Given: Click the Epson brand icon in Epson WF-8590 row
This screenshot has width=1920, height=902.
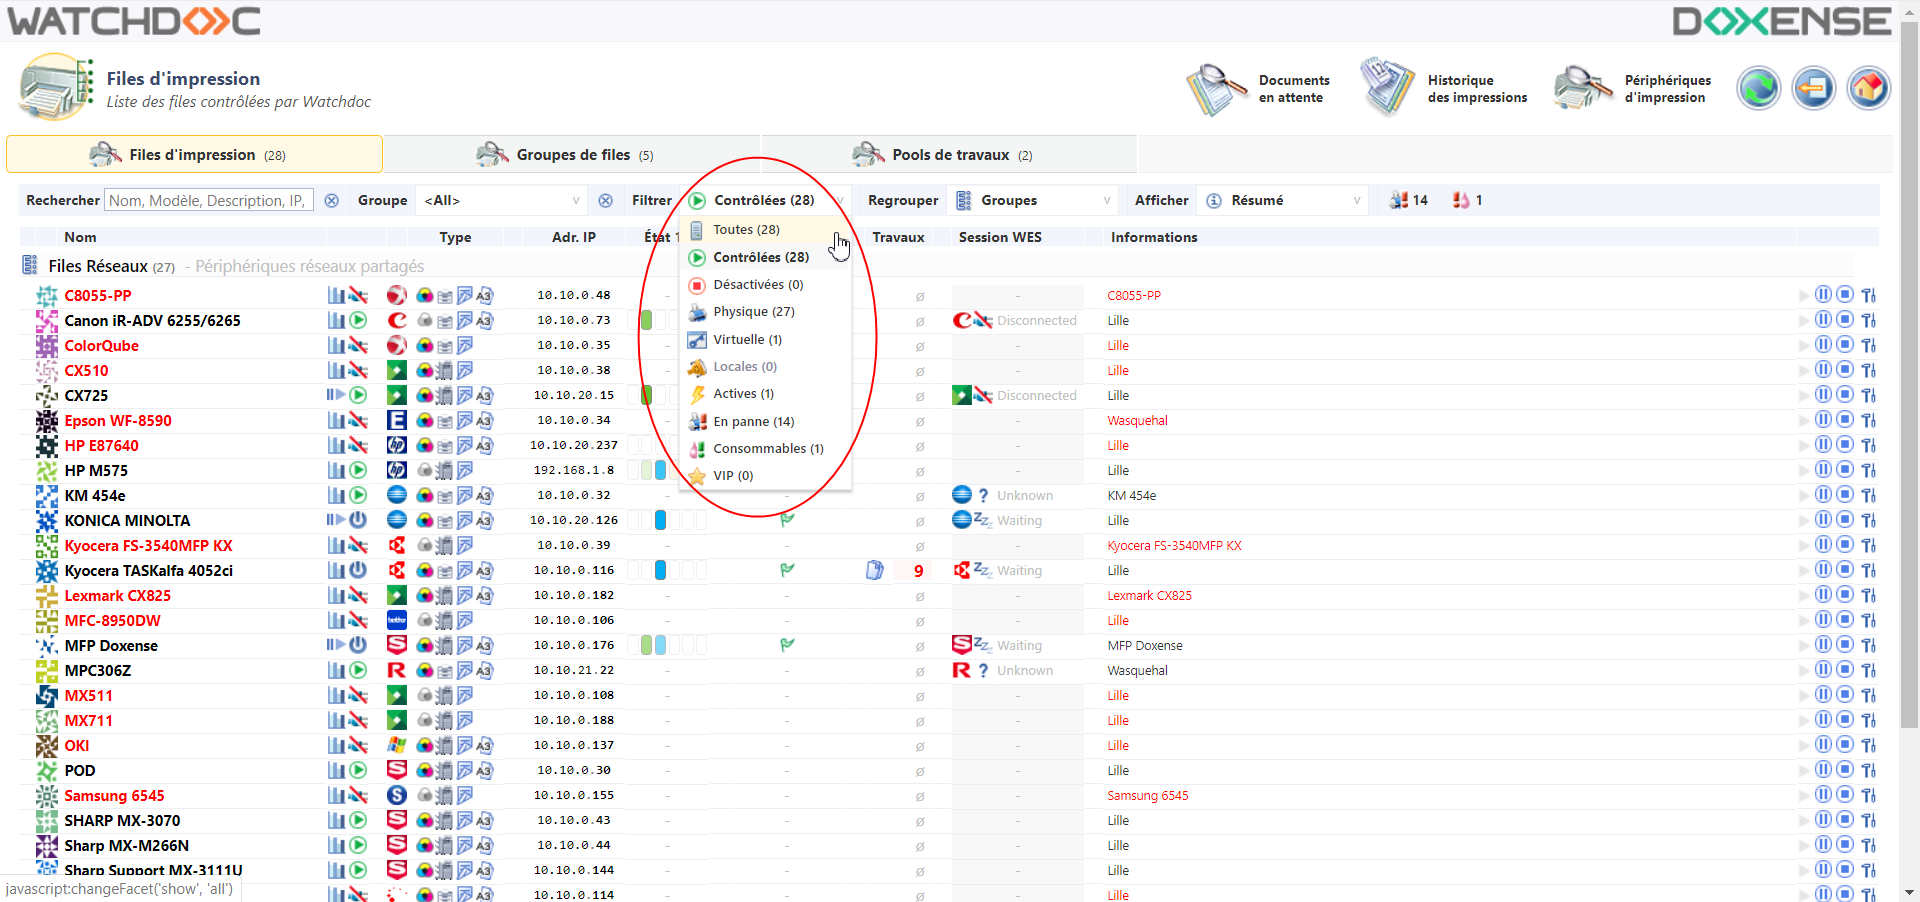Looking at the screenshot, I should tap(397, 420).
